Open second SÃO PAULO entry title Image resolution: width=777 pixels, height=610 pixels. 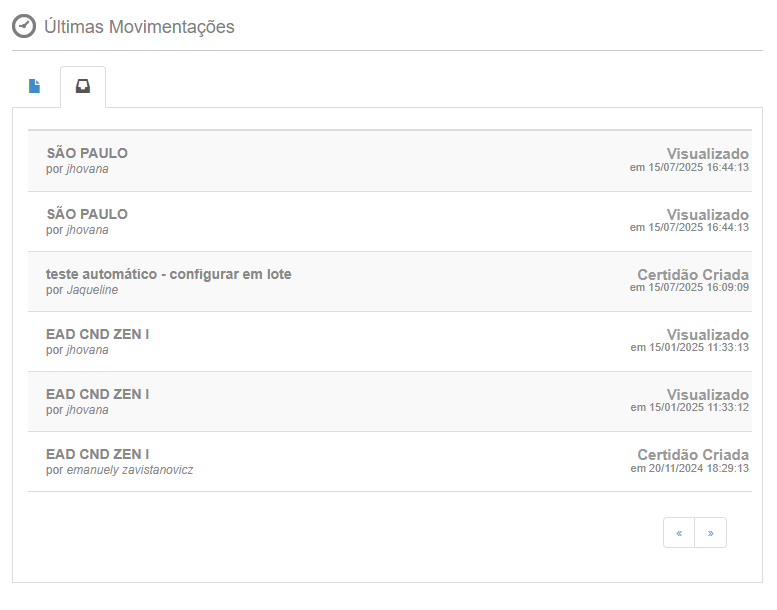pyautogui.click(x=87, y=214)
